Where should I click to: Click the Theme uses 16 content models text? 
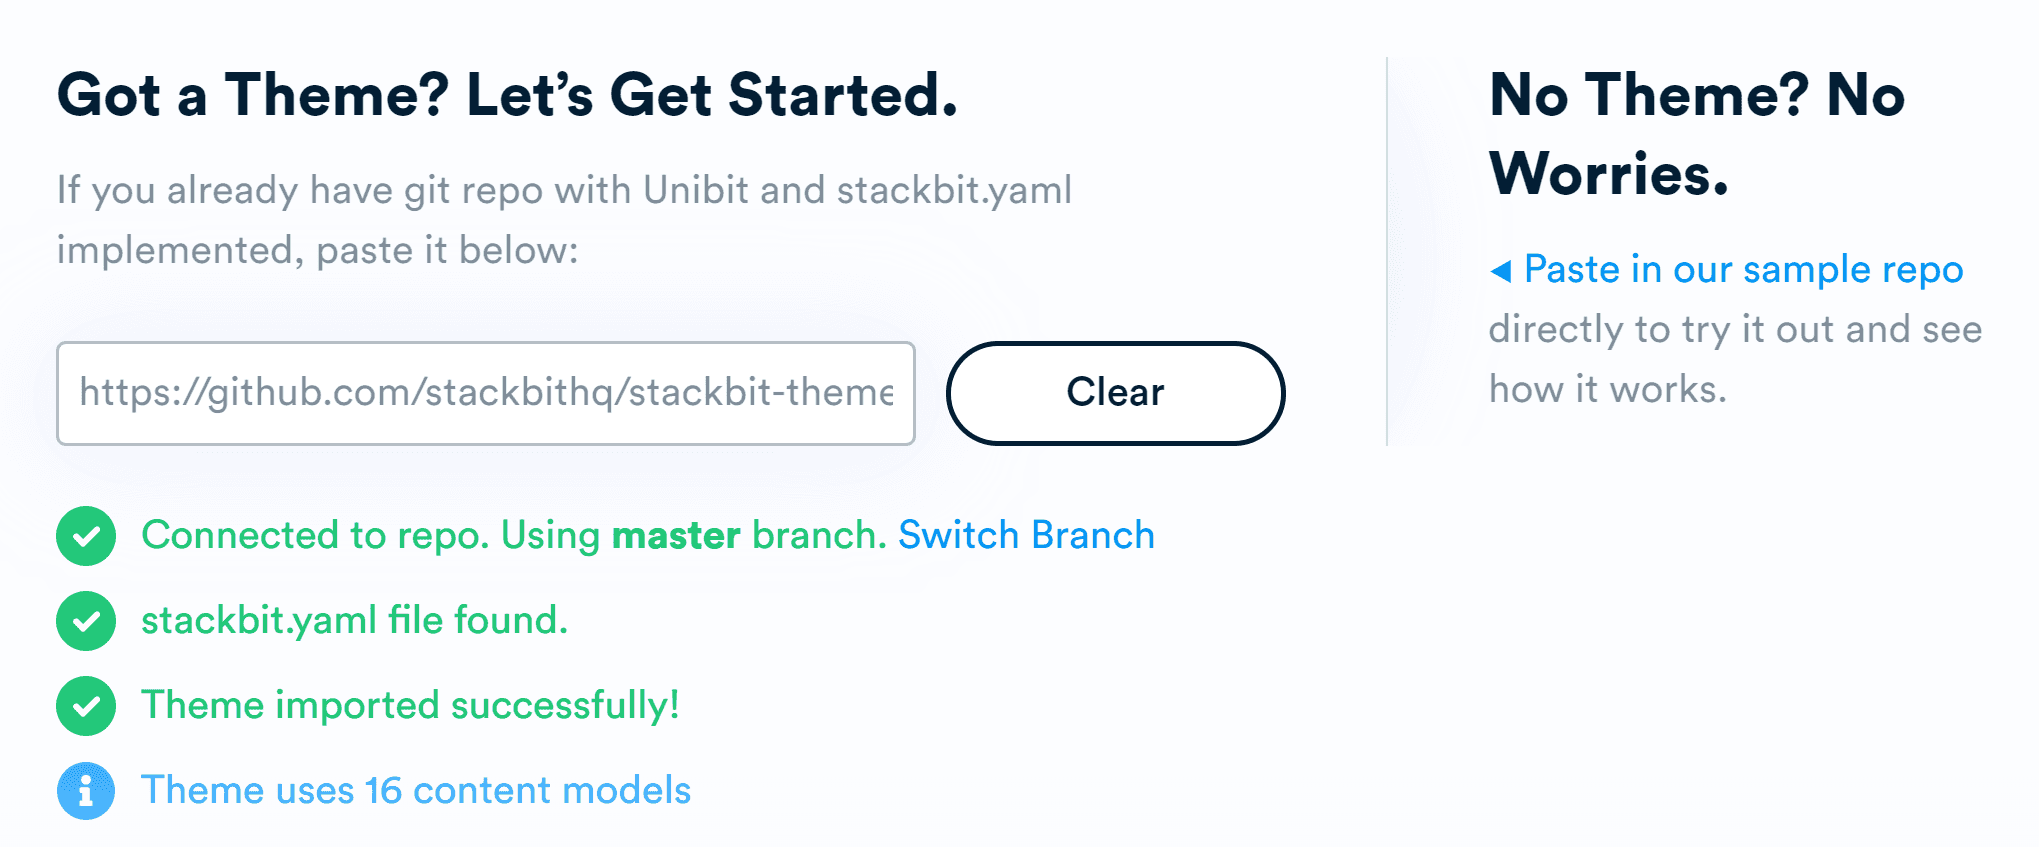pyautogui.click(x=416, y=791)
